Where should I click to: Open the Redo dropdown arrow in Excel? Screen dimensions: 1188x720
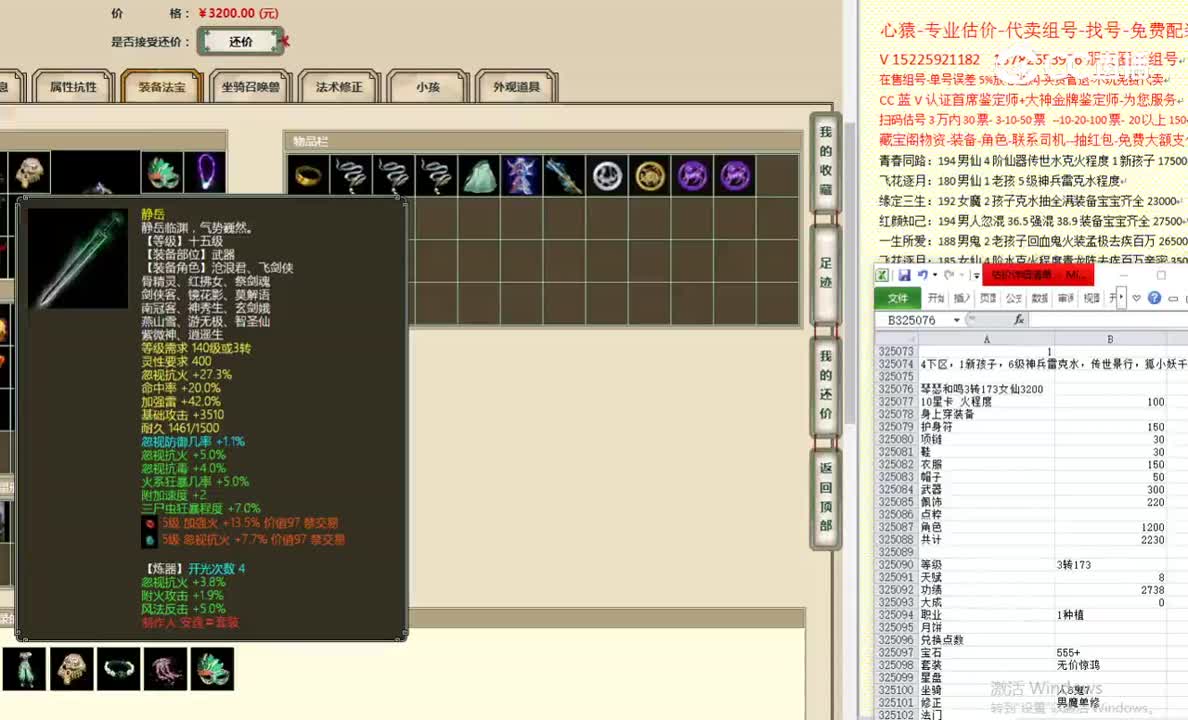coord(962,276)
